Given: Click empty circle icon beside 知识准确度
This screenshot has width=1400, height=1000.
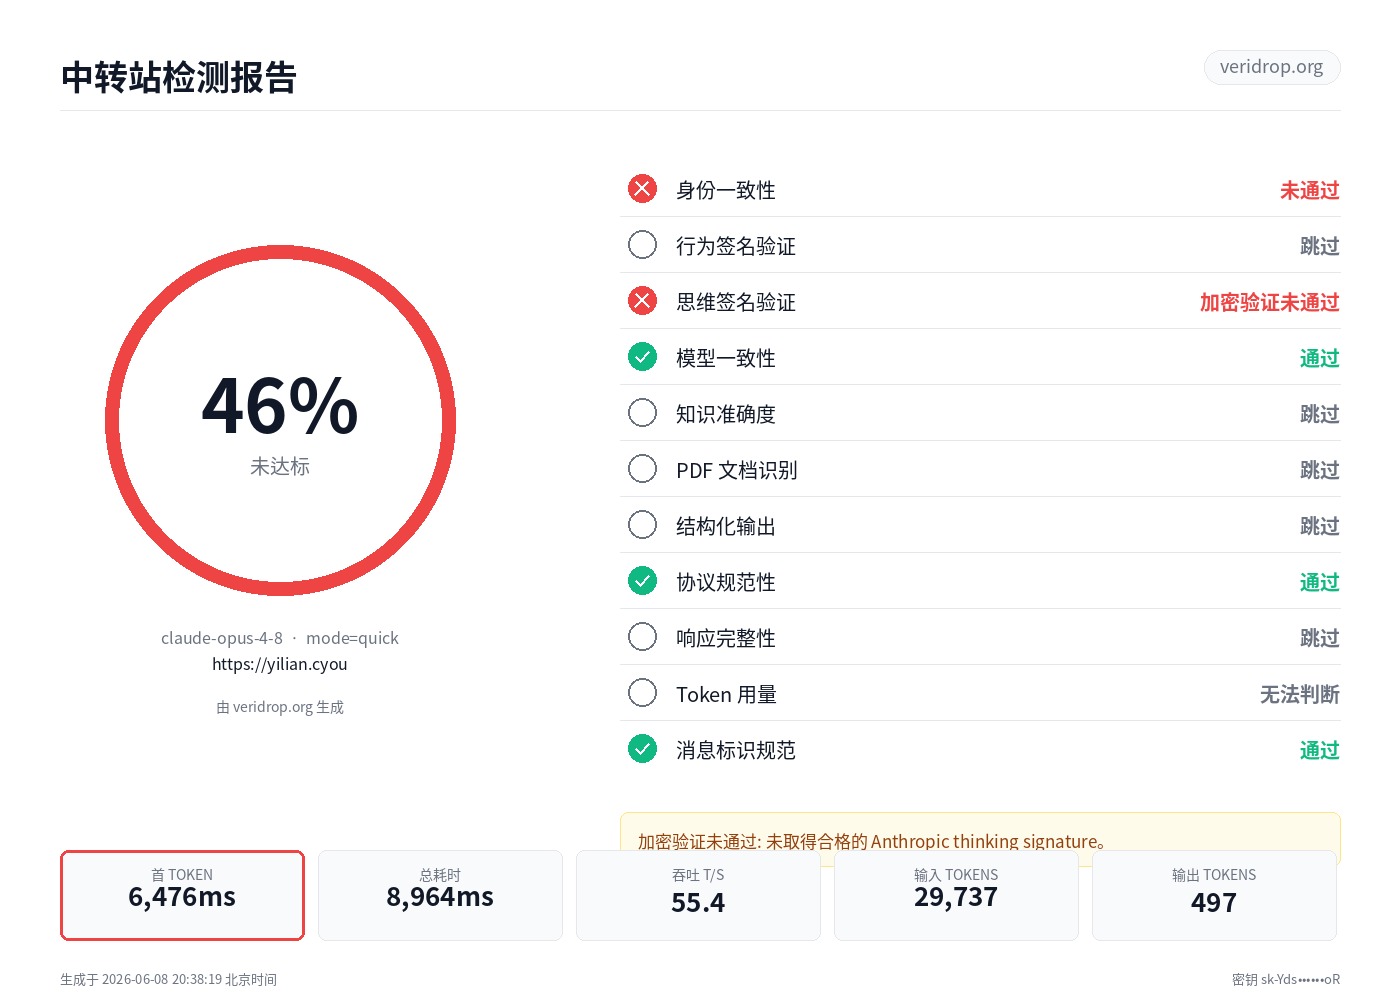Looking at the screenshot, I should tap(642, 413).
